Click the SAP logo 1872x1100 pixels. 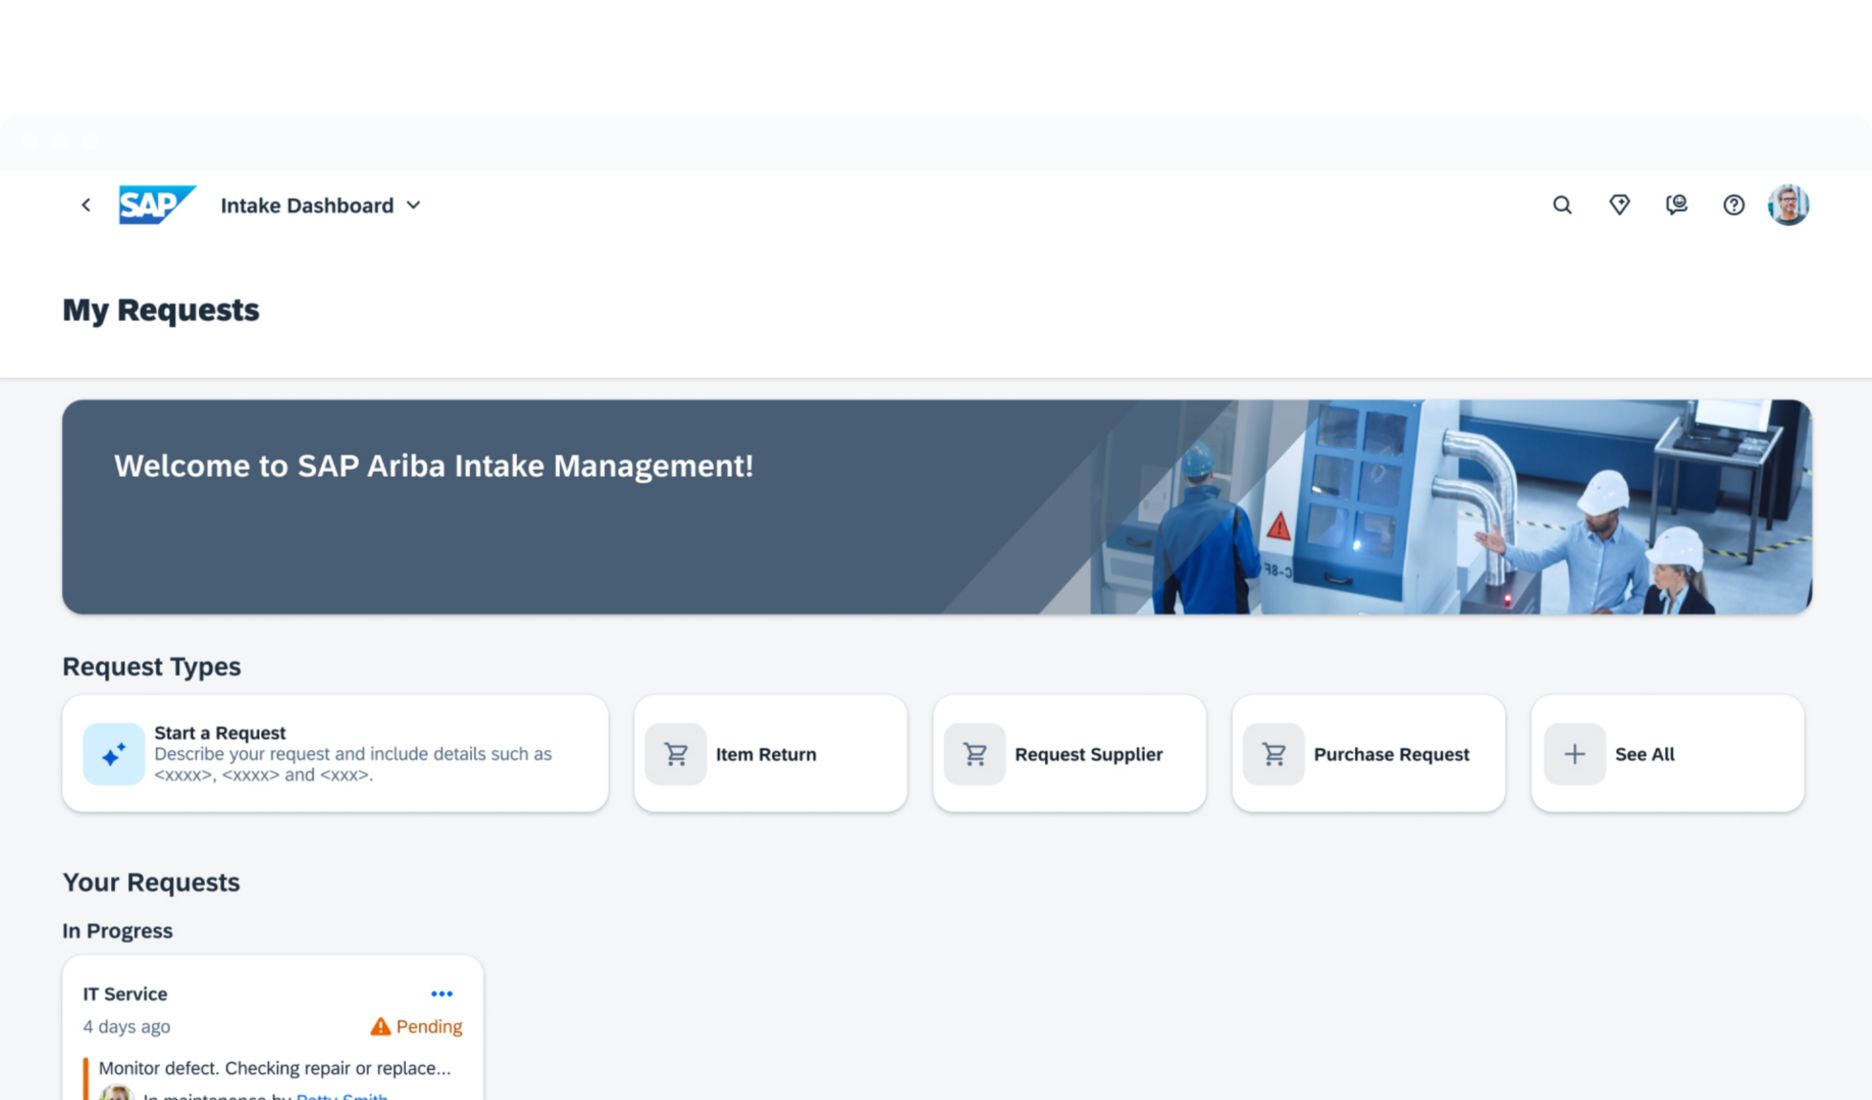(x=156, y=205)
